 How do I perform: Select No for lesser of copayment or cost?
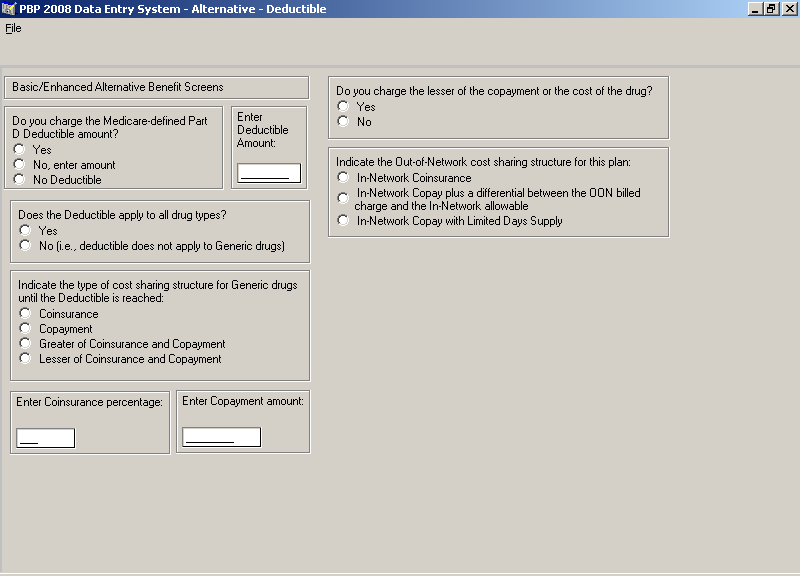coord(343,121)
